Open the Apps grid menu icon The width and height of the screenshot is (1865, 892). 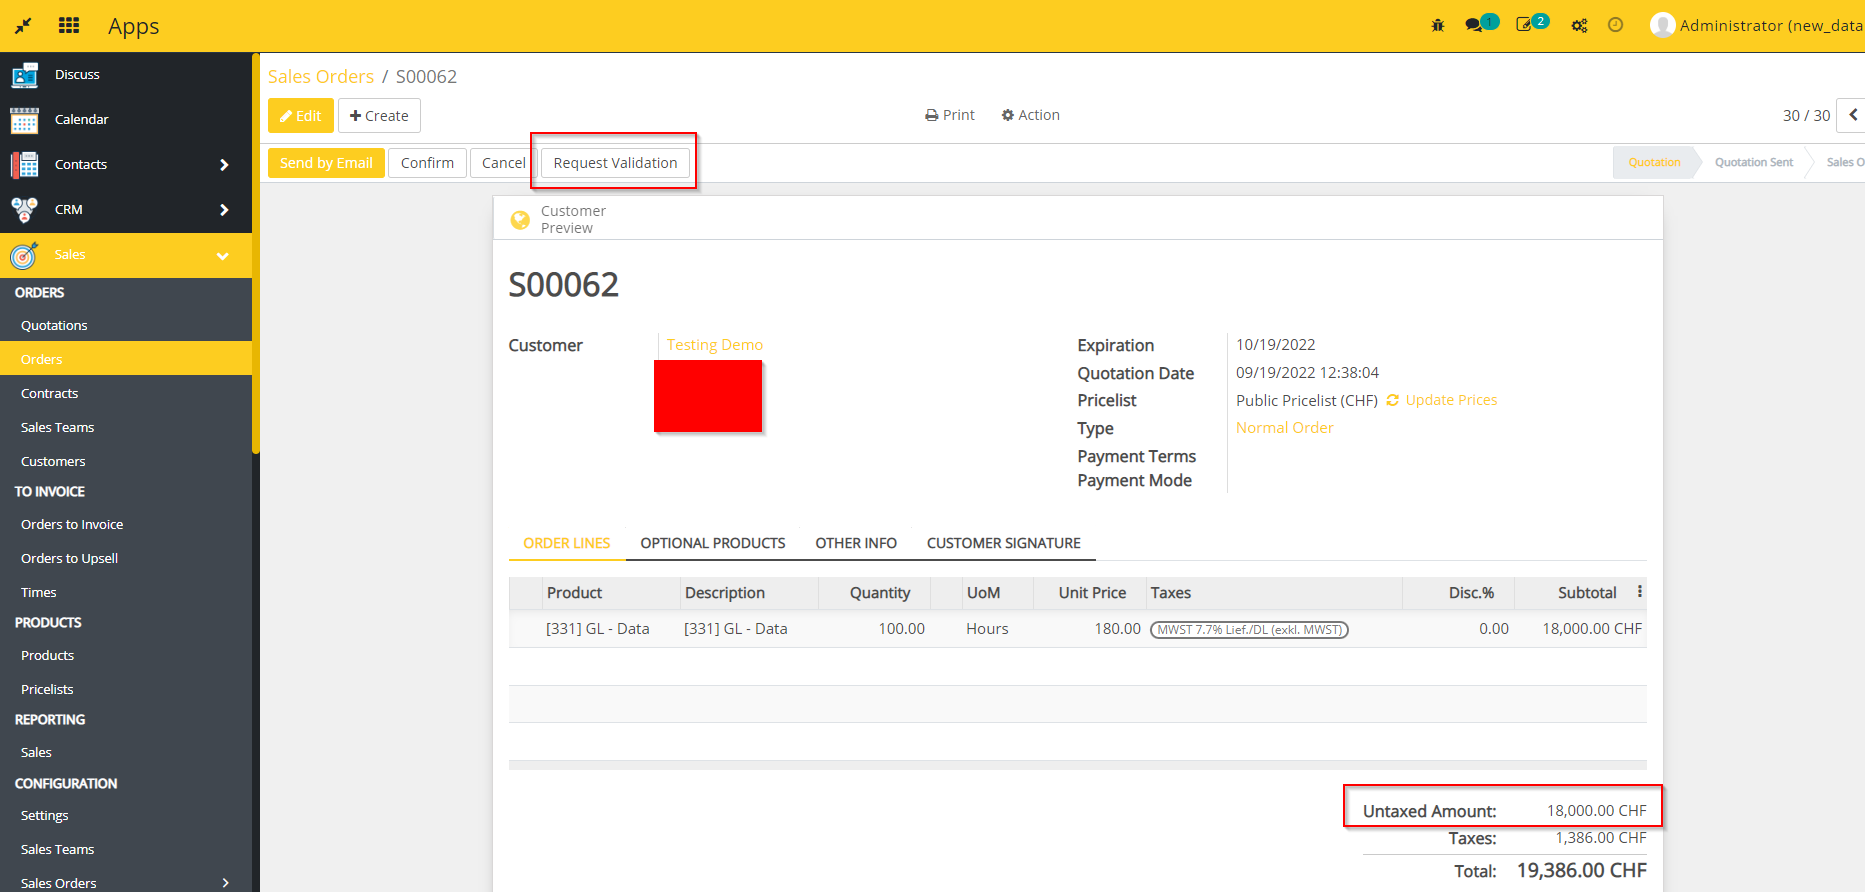click(x=69, y=25)
